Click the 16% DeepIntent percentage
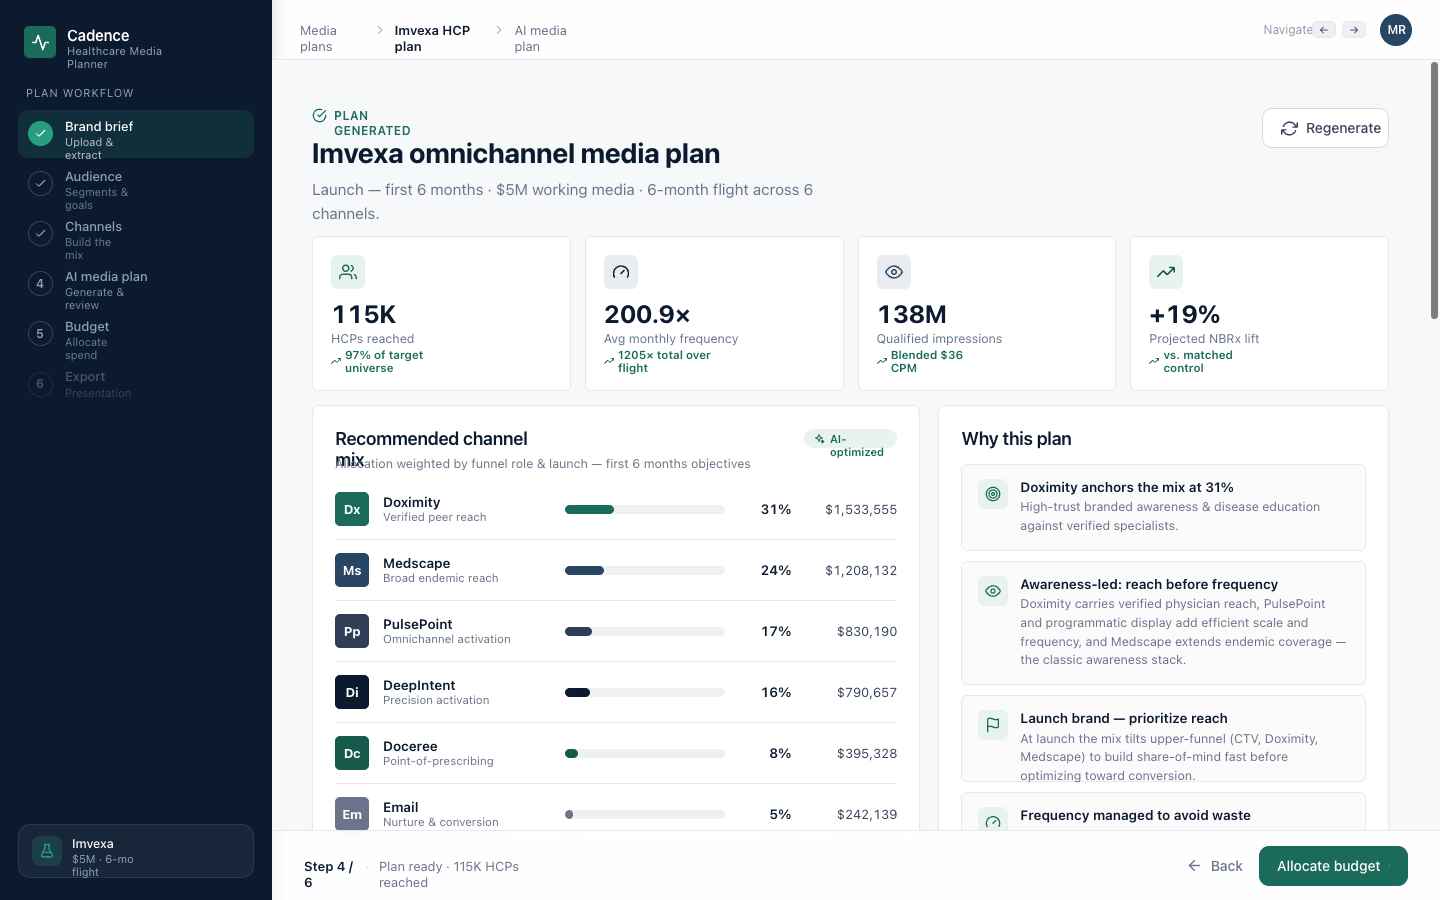This screenshot has width=1440, height=900. pos(776,693)
